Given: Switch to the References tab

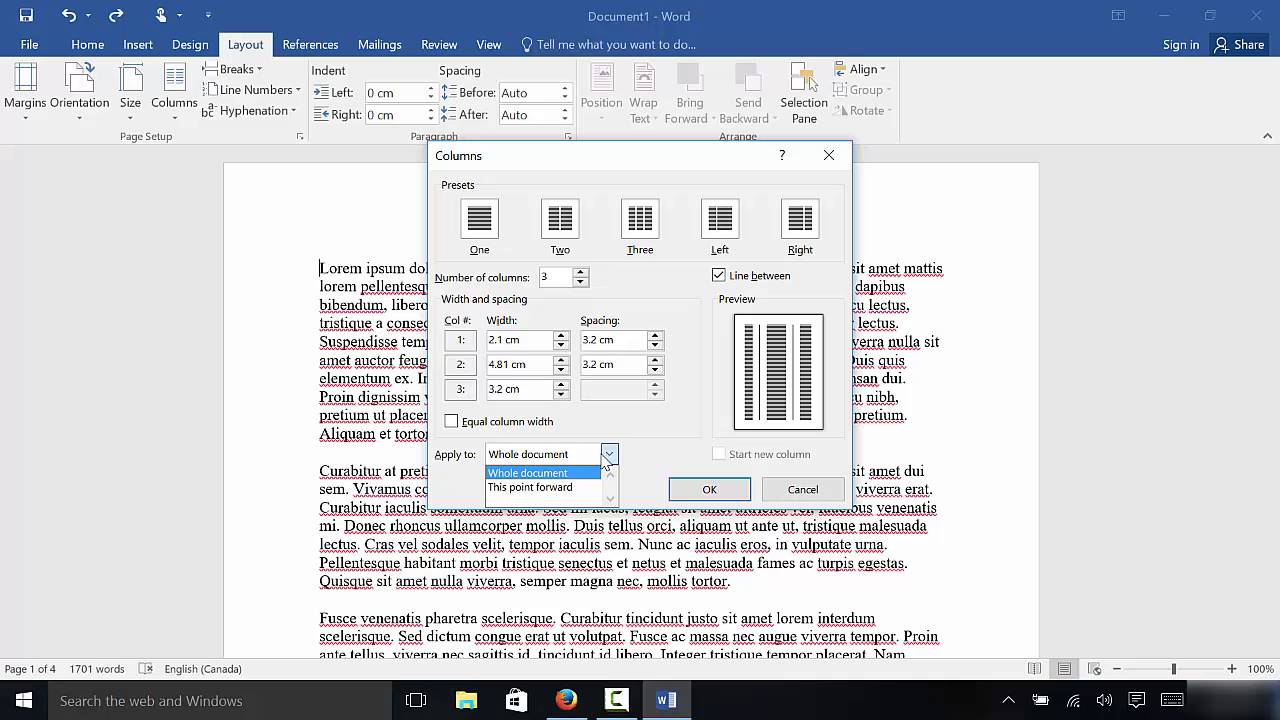Looking at the screenshot, I should pyautogui.click(x=310, y=44).
